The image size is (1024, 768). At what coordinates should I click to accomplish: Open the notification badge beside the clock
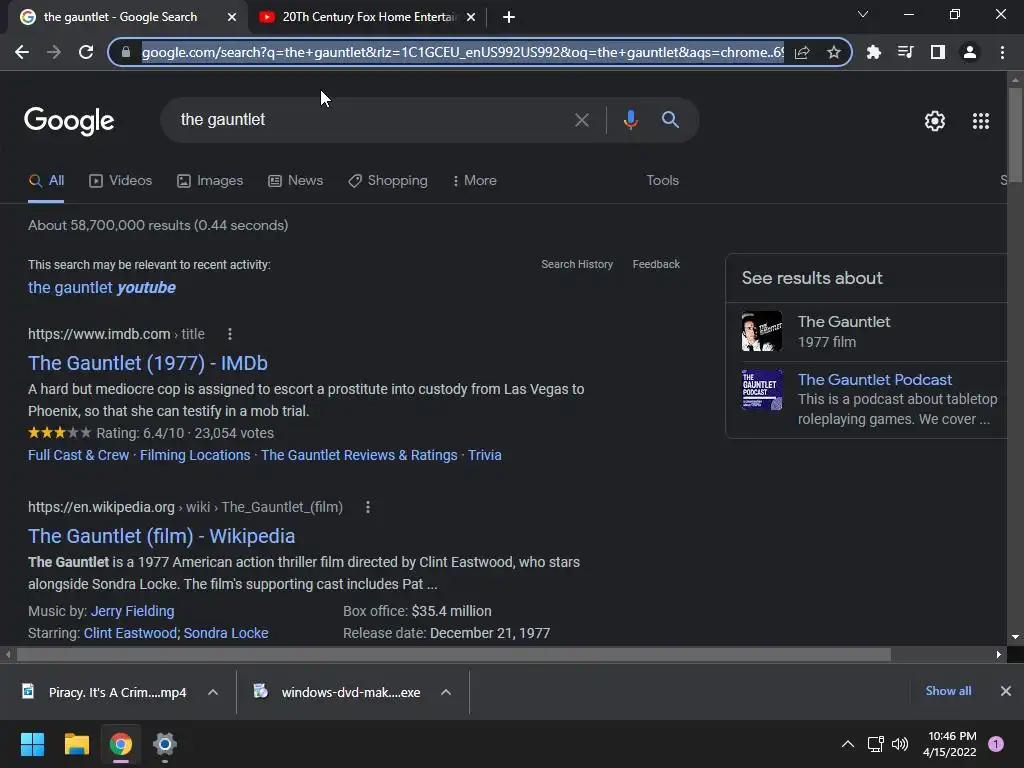click(x=996, y=744)
